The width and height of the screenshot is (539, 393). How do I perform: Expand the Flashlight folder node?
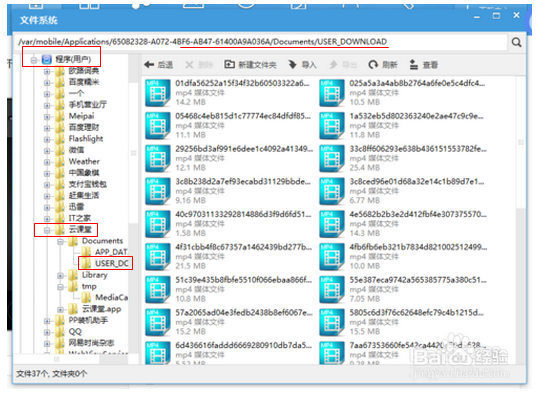(x=47, y=139)
